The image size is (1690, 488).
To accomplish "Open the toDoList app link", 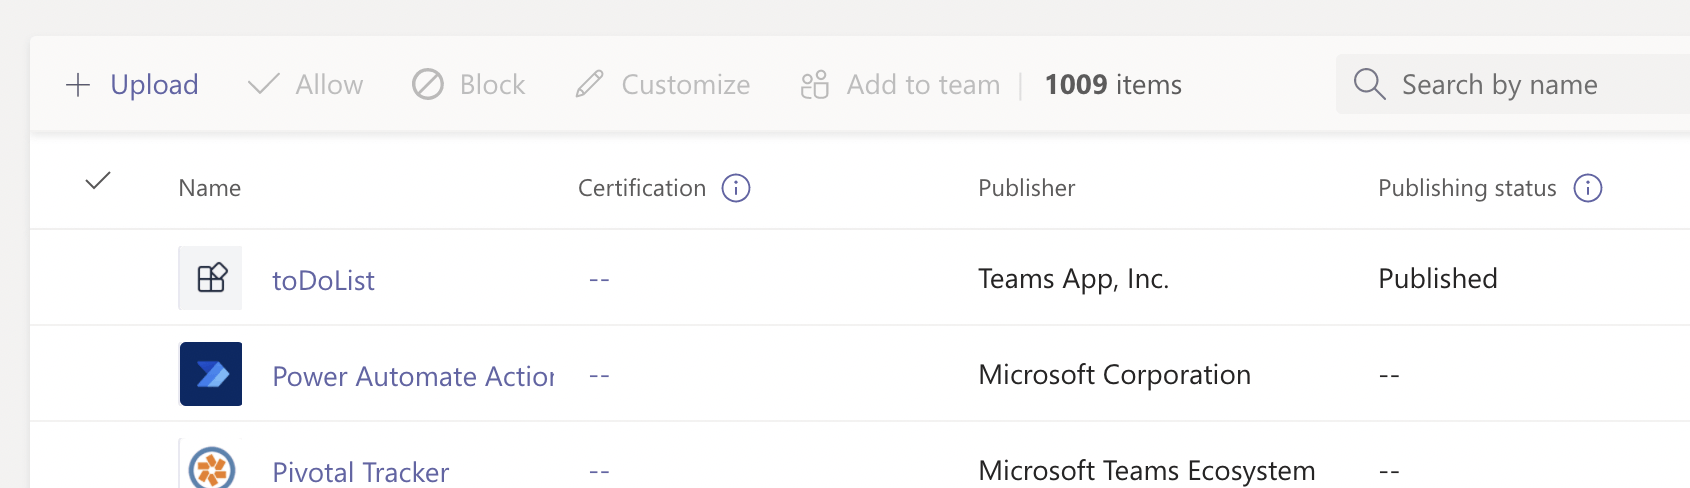I will pyautogui.click(x=323, y=281).
